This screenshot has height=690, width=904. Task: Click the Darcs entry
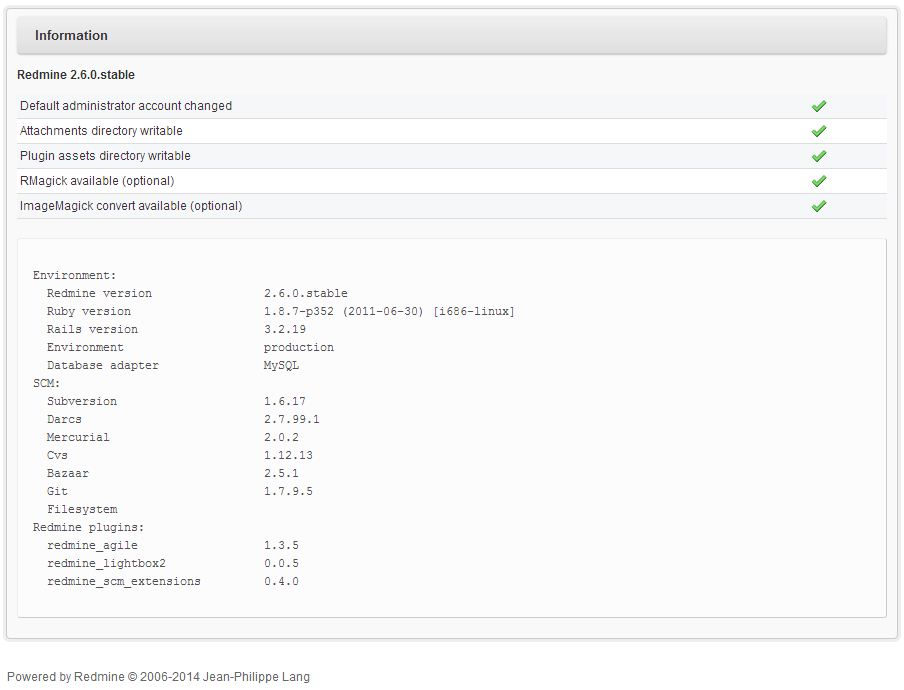[x=64, y=419]
